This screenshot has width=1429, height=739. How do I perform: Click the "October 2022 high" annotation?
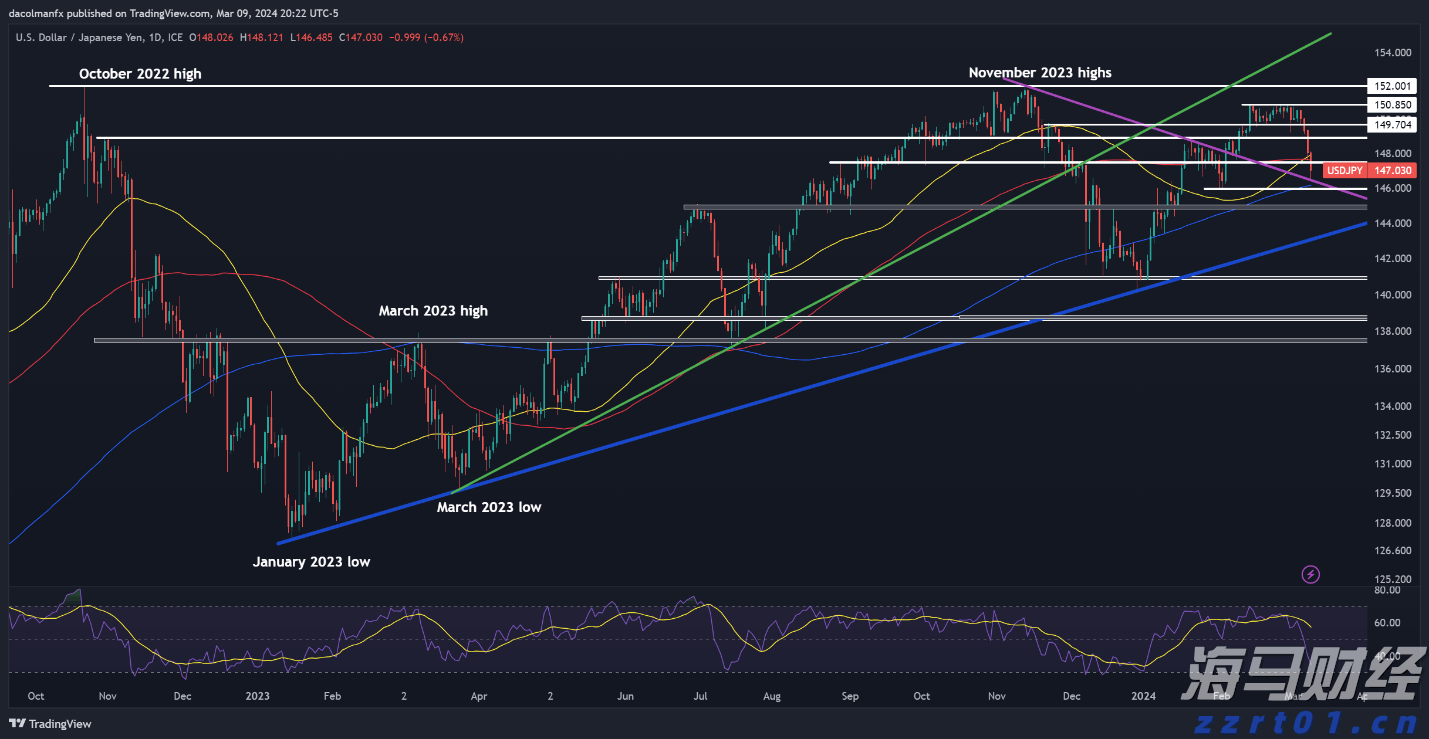[x=140, y=74]
